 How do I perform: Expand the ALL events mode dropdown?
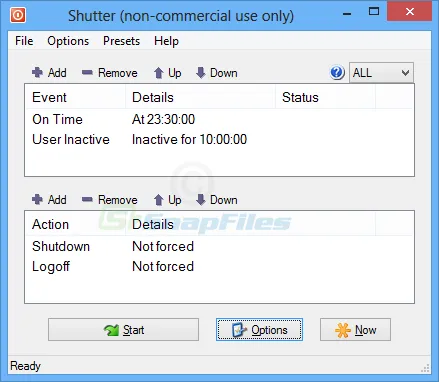[x=381, y=72]
